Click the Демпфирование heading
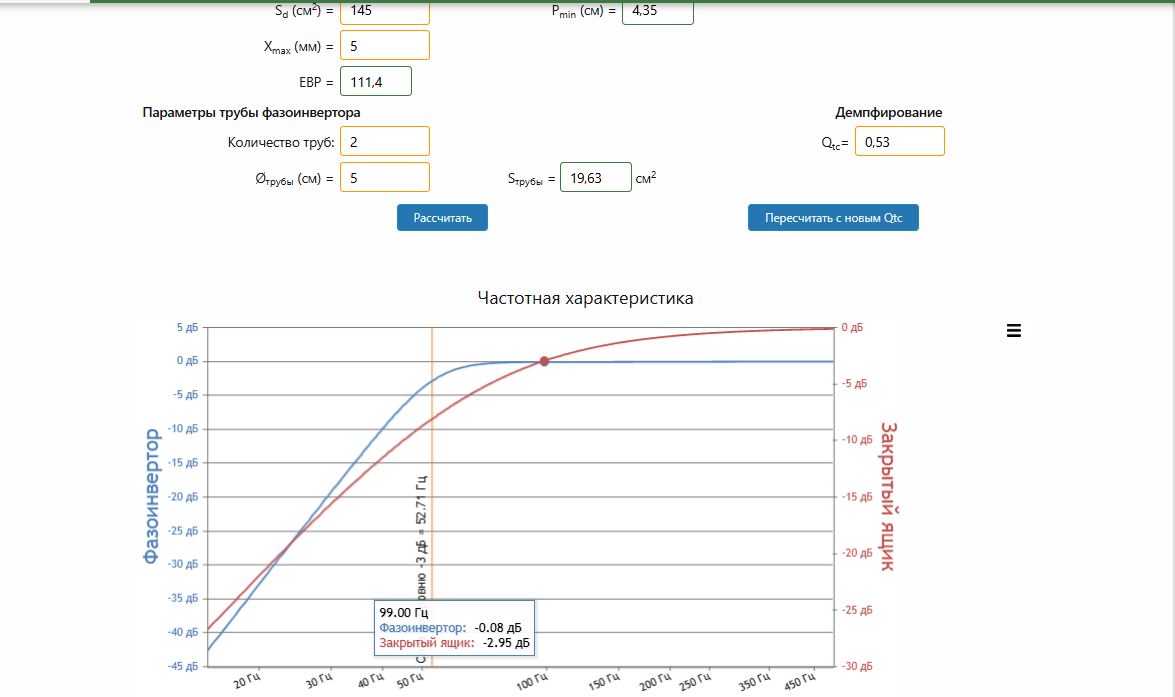 (x=889, y=112)
